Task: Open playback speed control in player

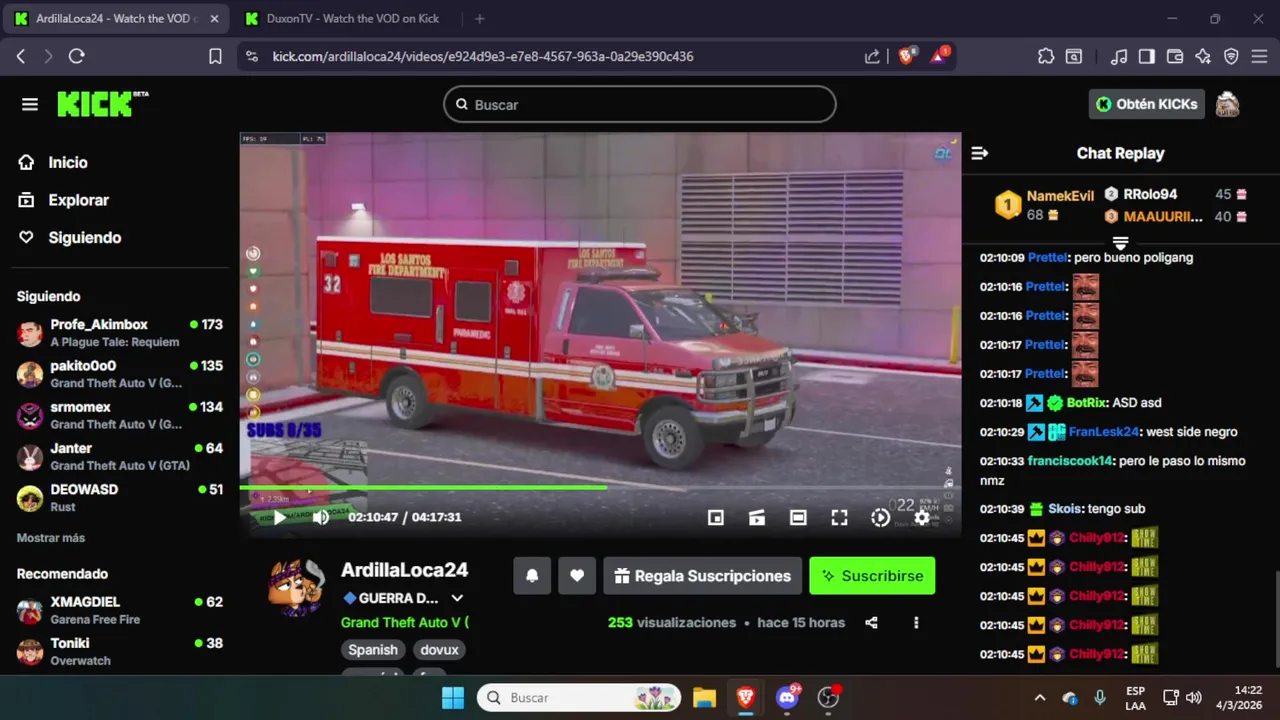Action: coord(880,517)
